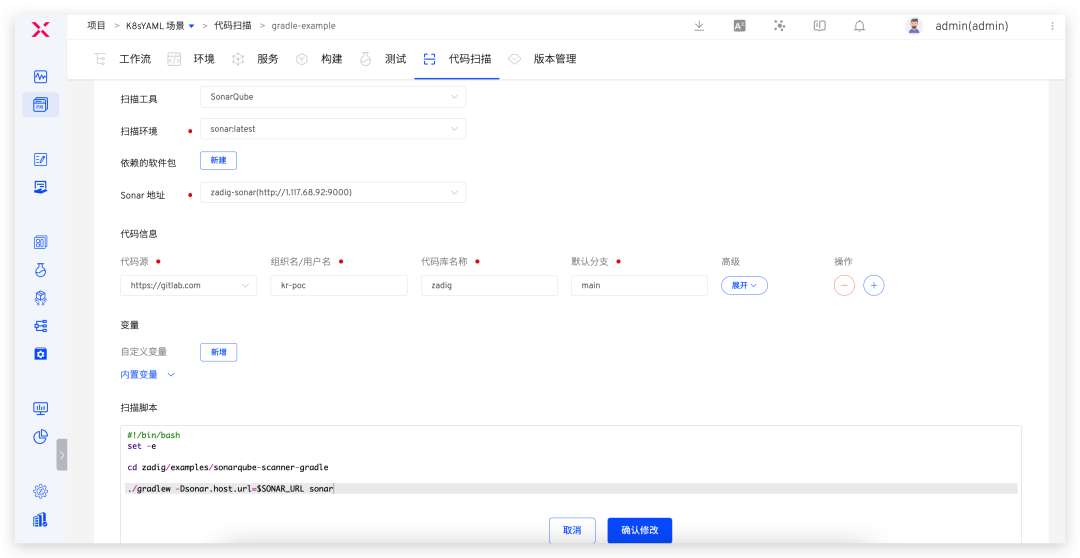
Task: Select the highlighted projects sidebar icon
Action: point(41,105)
